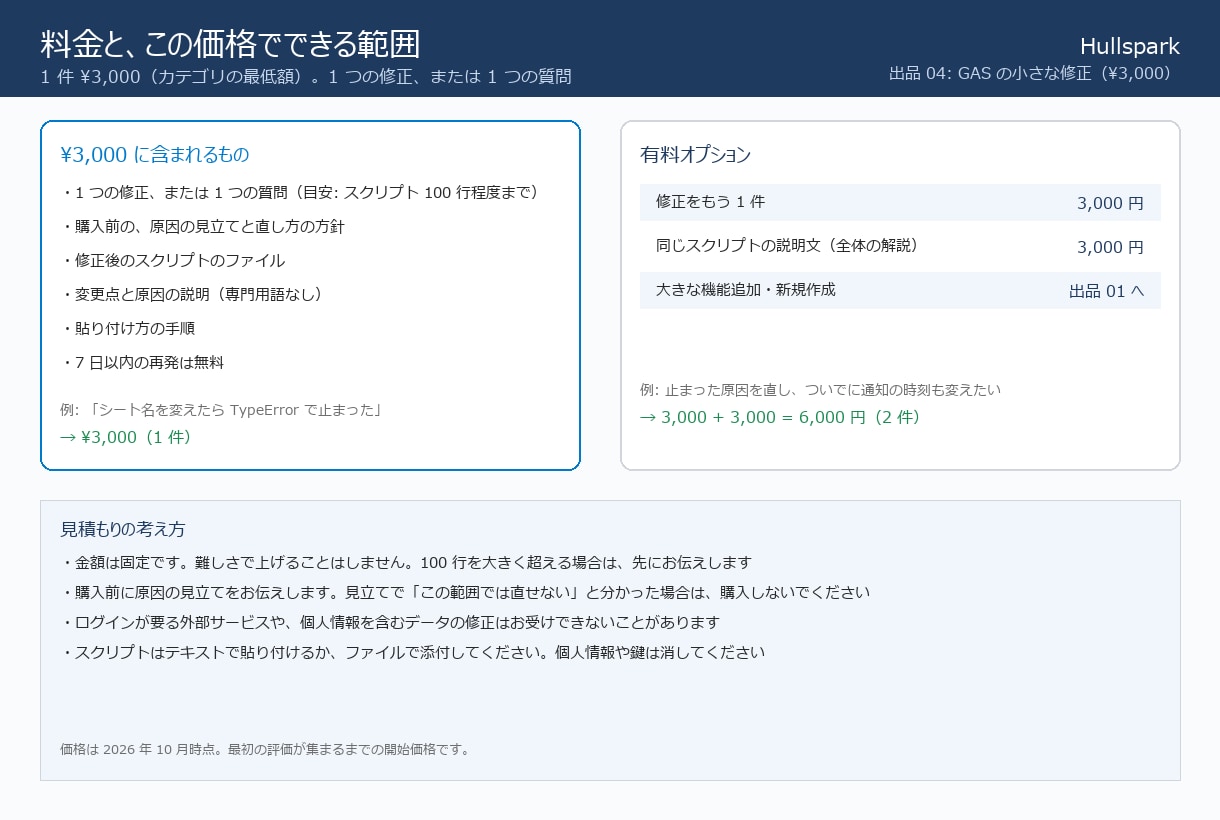The image size is (1220, 820).
Task: Click 7 日以内の再発は無料
Action: pyautogui.click(x=142, y=362)
